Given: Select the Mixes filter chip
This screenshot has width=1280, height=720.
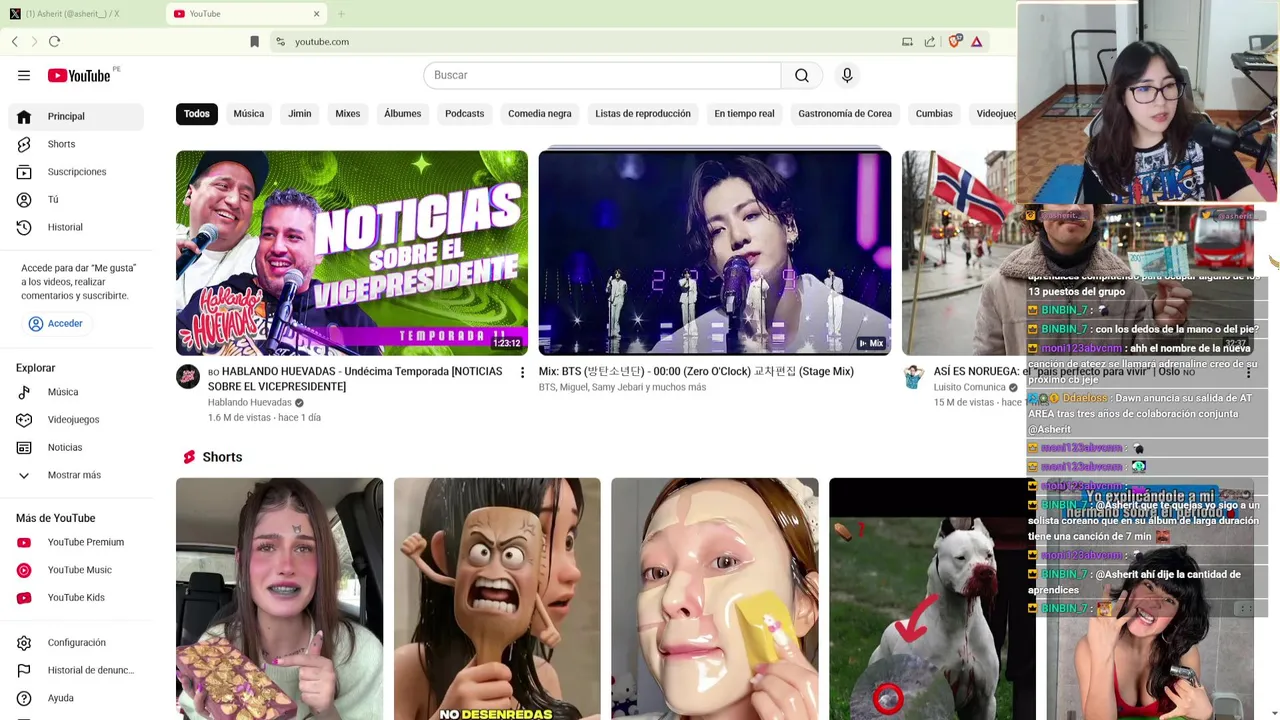Looking at the screenshot, I should pos(348,113).
